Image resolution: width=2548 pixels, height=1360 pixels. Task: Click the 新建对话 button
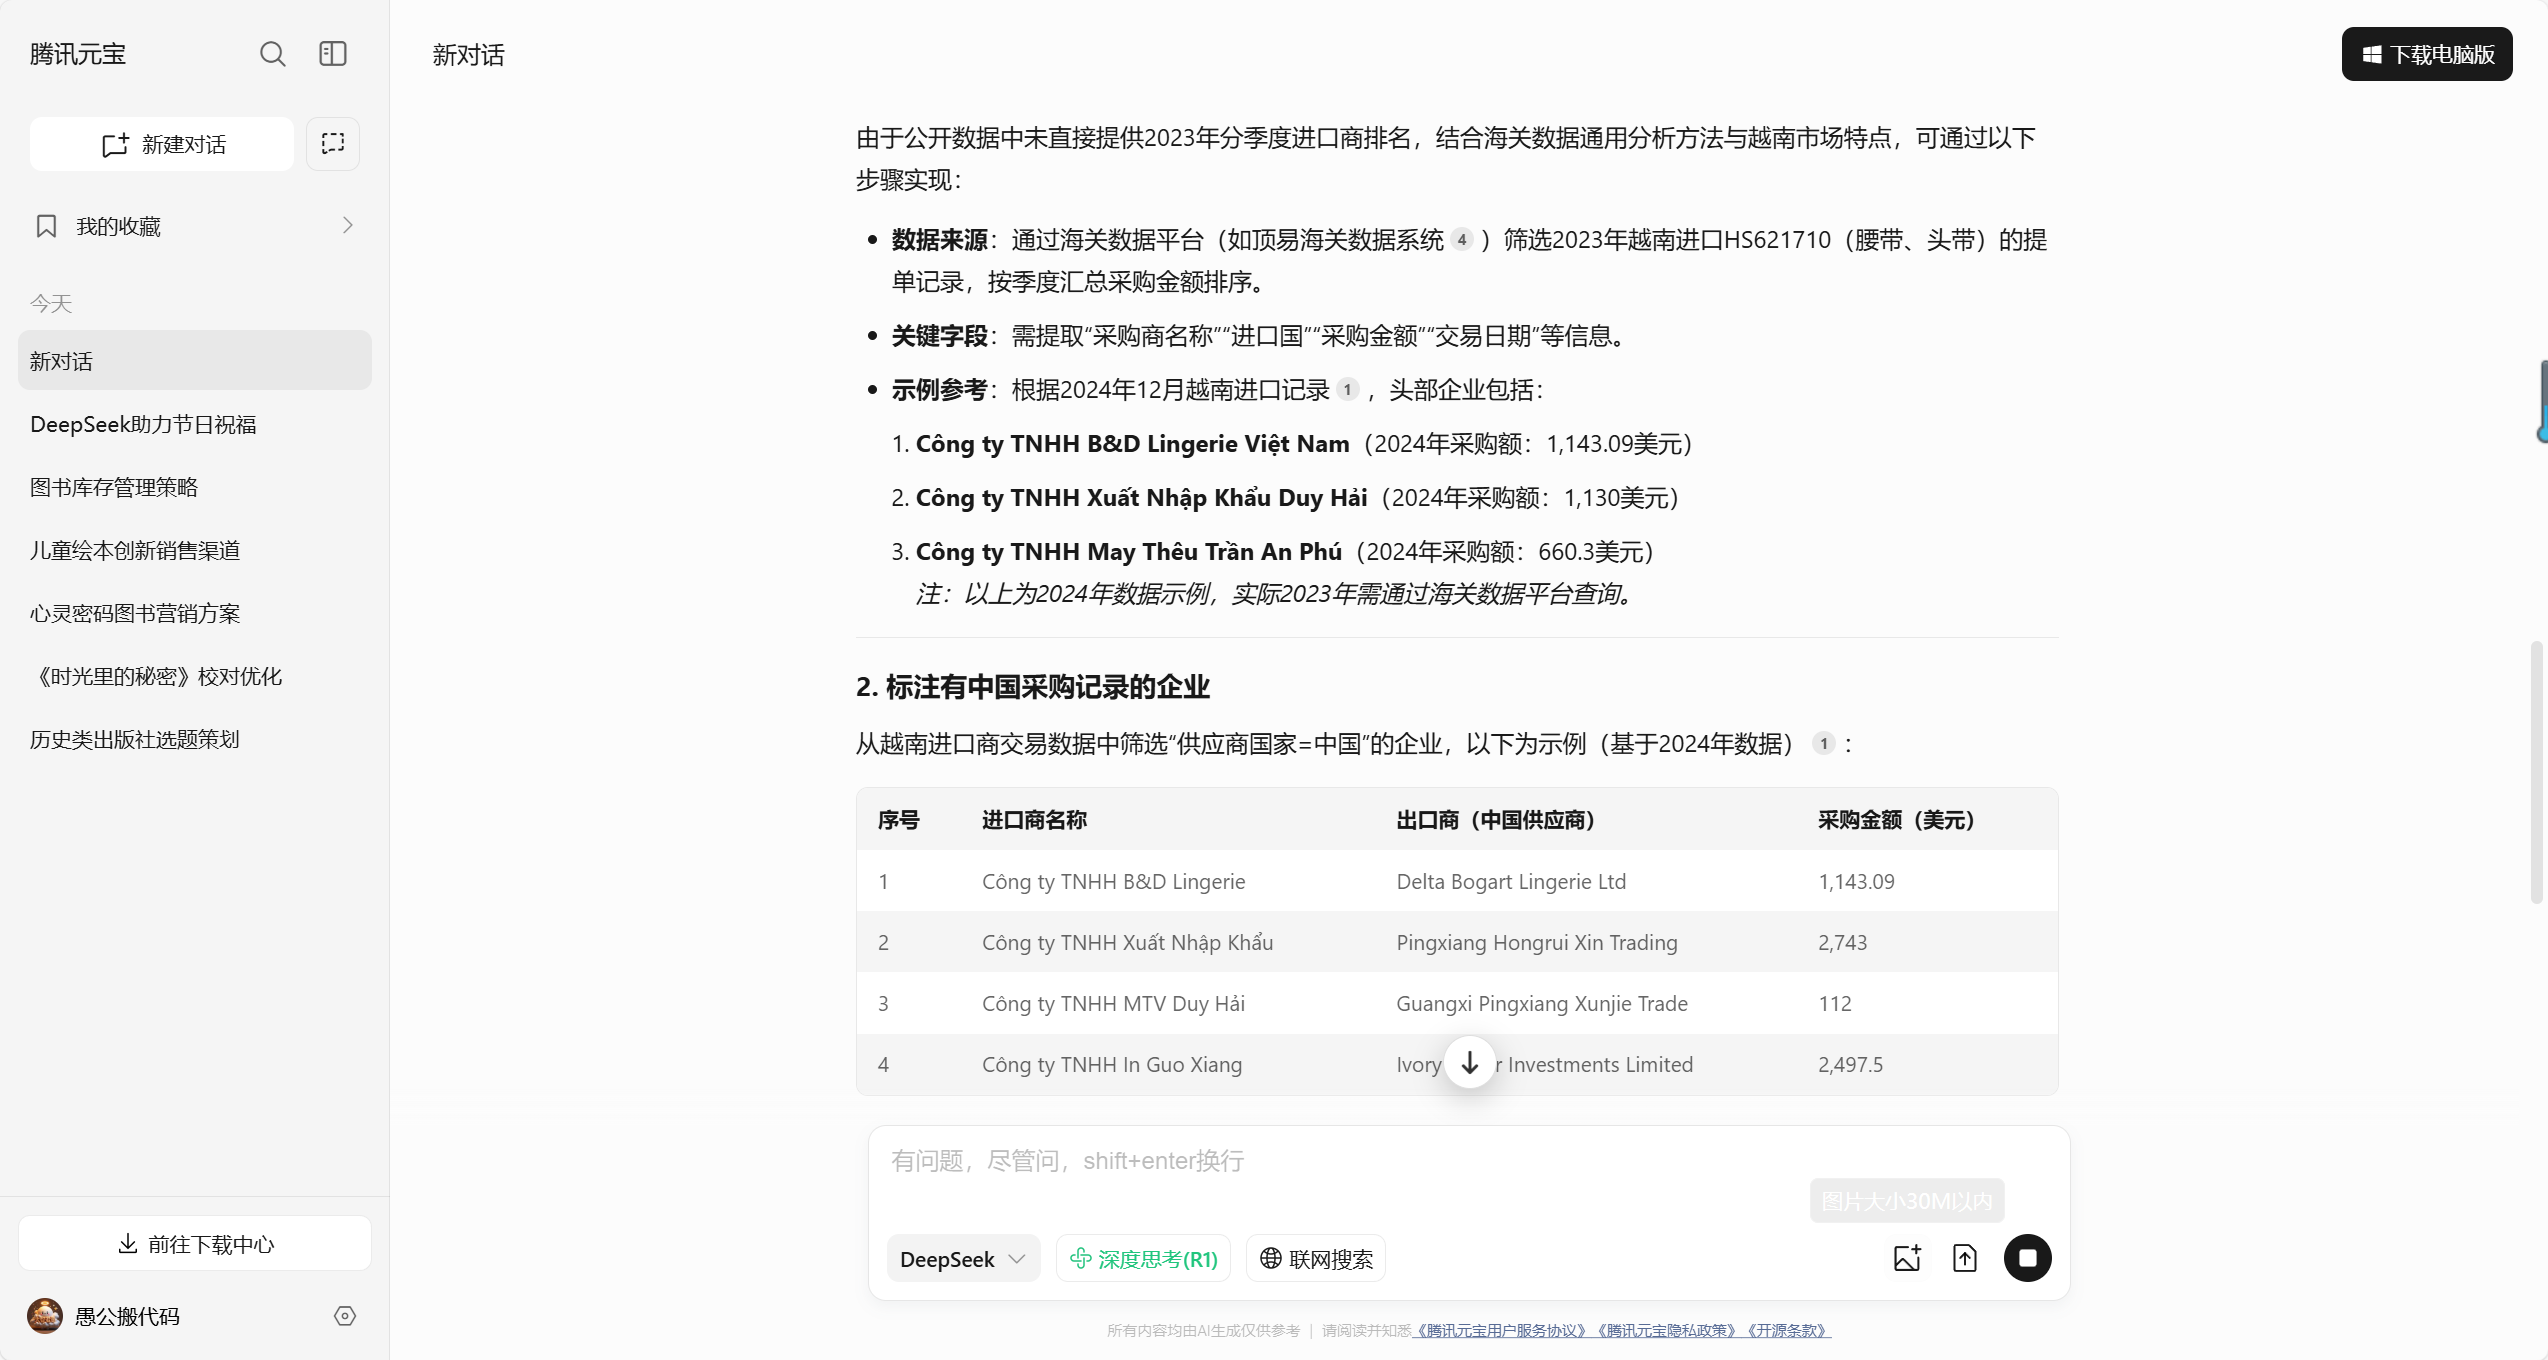pyautogui.click(x=162, y=144)
